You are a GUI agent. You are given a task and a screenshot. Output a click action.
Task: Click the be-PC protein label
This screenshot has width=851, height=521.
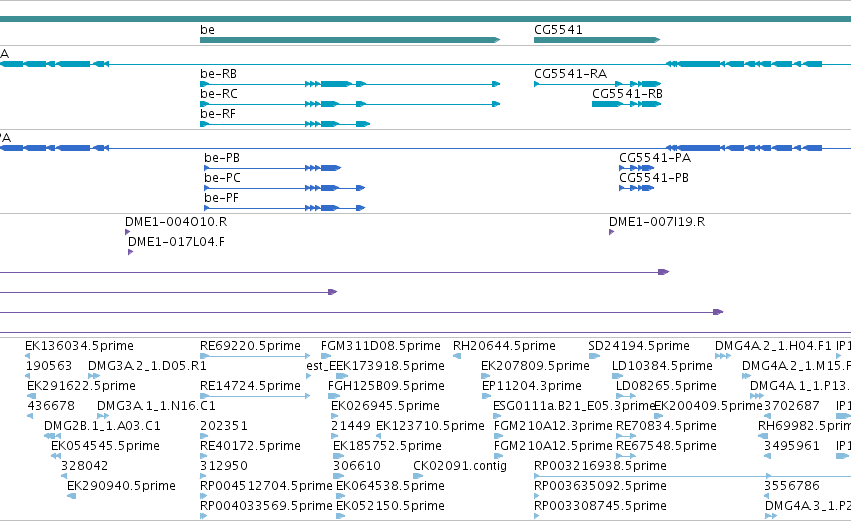click(x=223, y=178)
